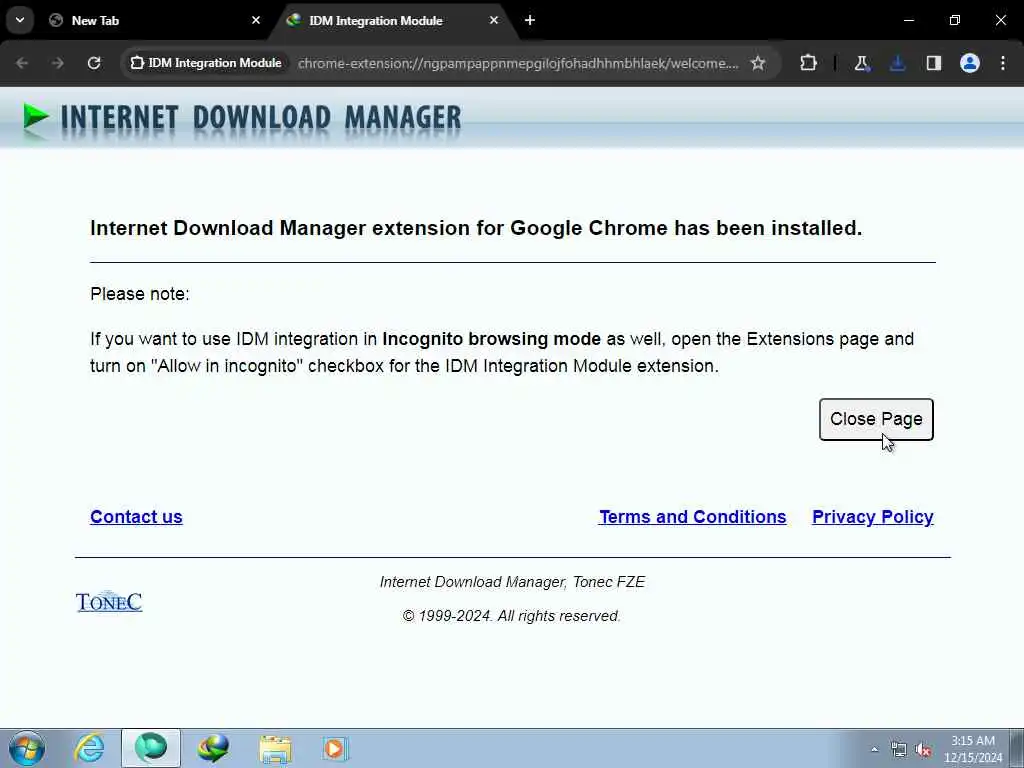This screenshot has width=1024, height=768.
Task: Open the Windows Start menu
Action: click(27, 748)
